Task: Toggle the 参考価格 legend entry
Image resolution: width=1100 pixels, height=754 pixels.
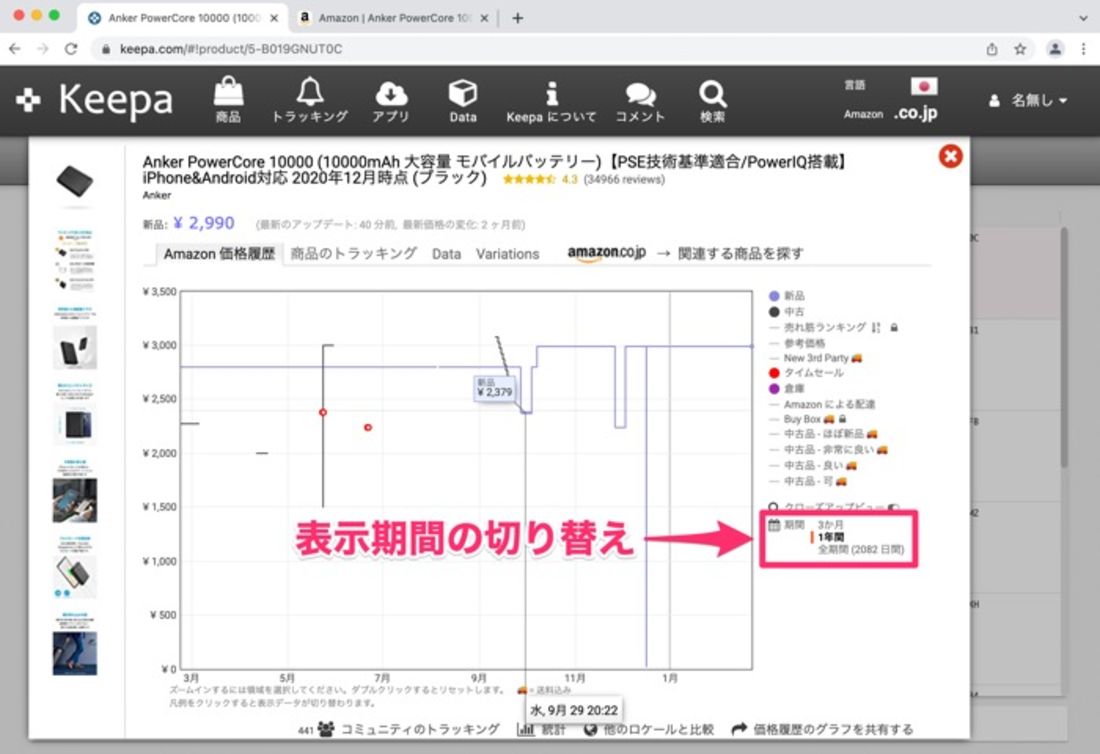Action: click(797, 343)
